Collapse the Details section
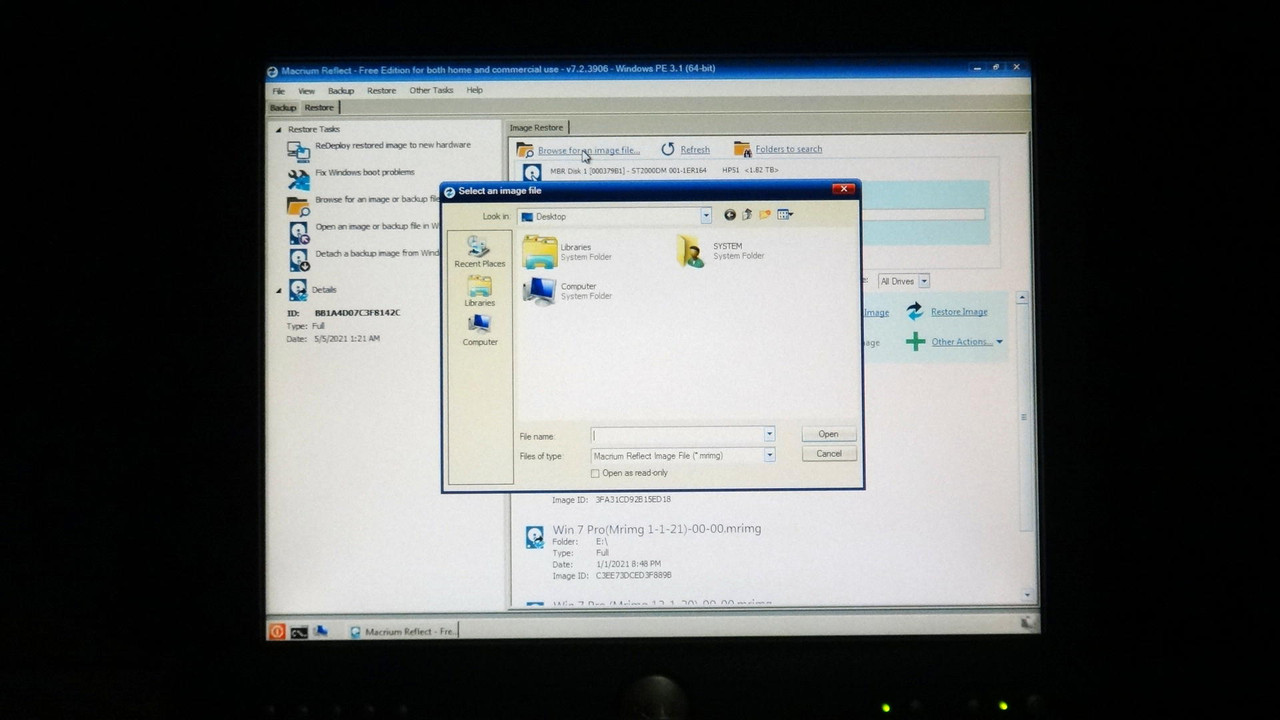Viewport: 1280px width, 720px height. (x=279, y=290)
